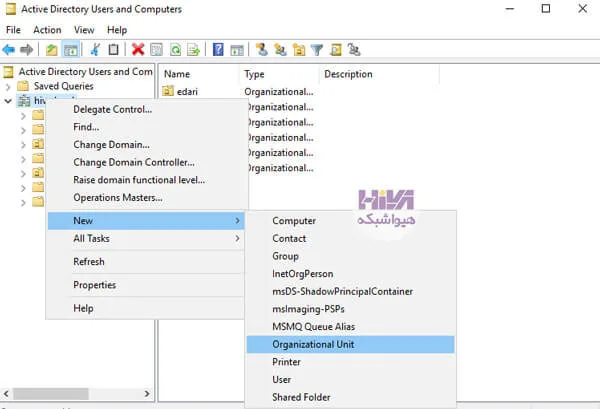Screen dimensions: 600x409
Task: Click the green Refresh toolbar icon
Action: click(175, 50)
